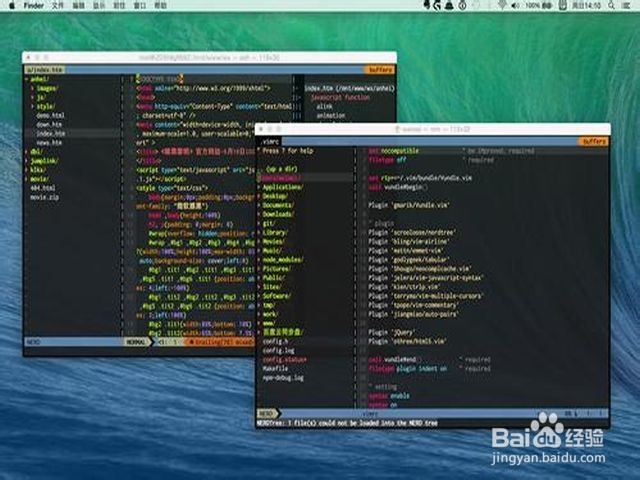Select the Music/ directory
Image resolution: width=640 pixels, height=480 pixels.
point(271,251)
